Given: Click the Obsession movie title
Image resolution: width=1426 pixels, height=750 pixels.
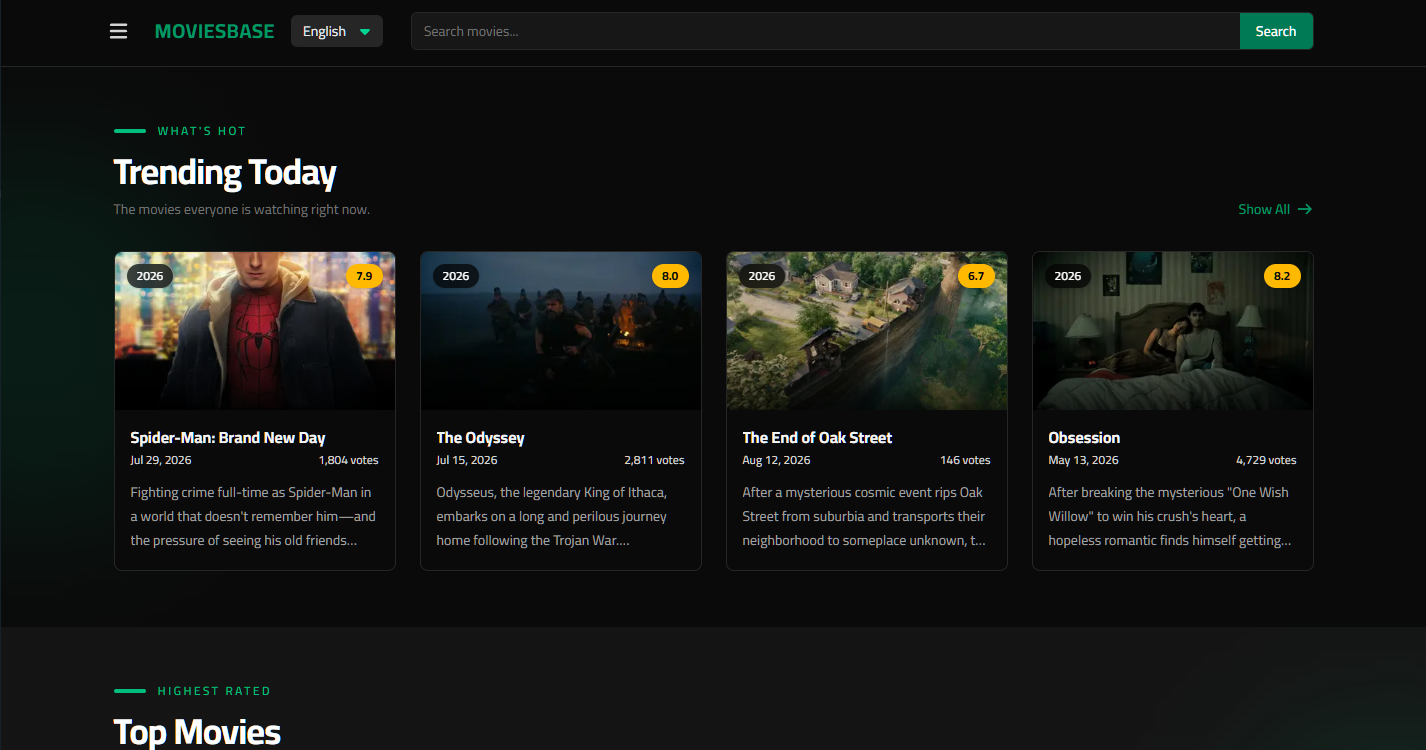Looking at the screenshot, I should tap(1084, 437).
